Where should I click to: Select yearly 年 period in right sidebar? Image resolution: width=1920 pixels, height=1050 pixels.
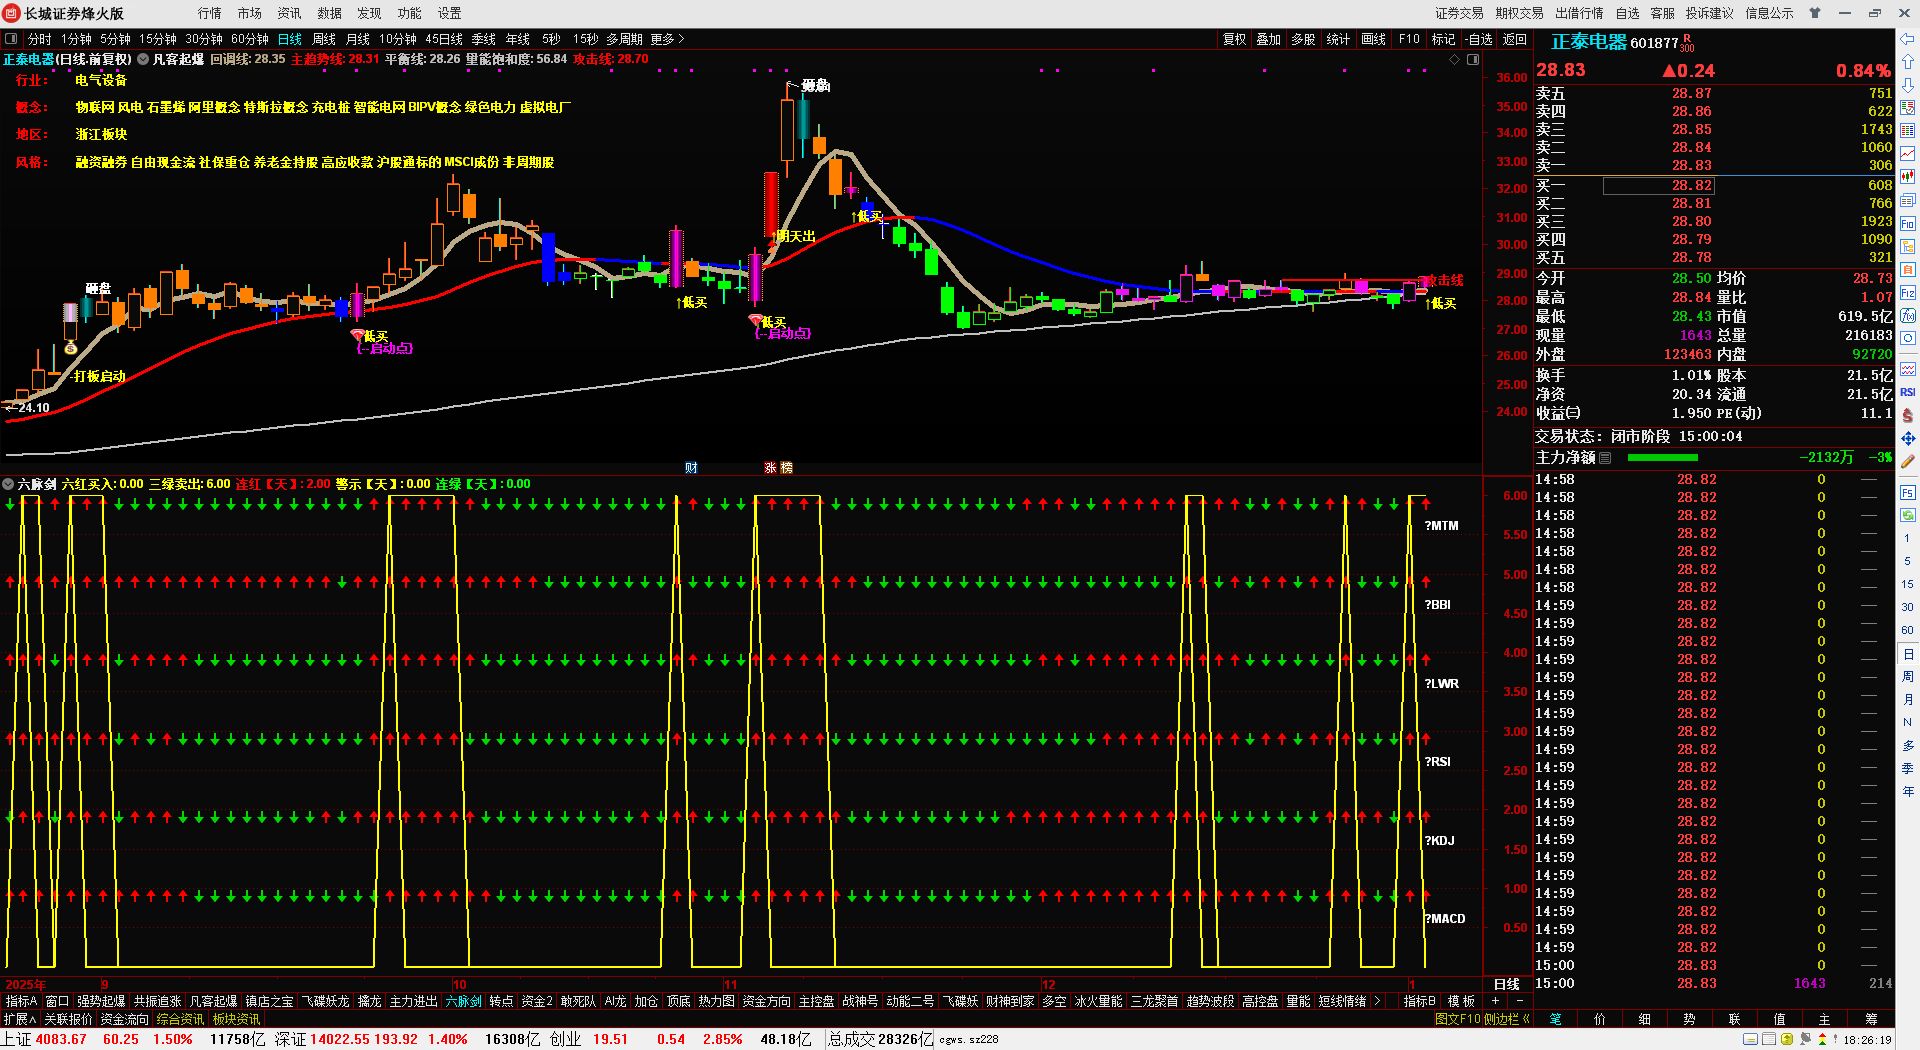point(1908,791)
